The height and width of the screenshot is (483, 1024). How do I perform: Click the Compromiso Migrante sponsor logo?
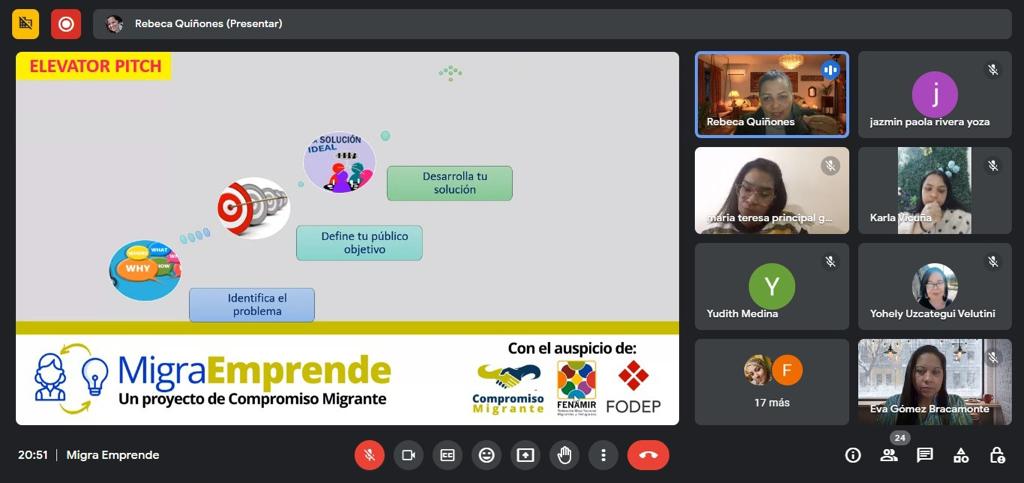[x=508, y=389]
